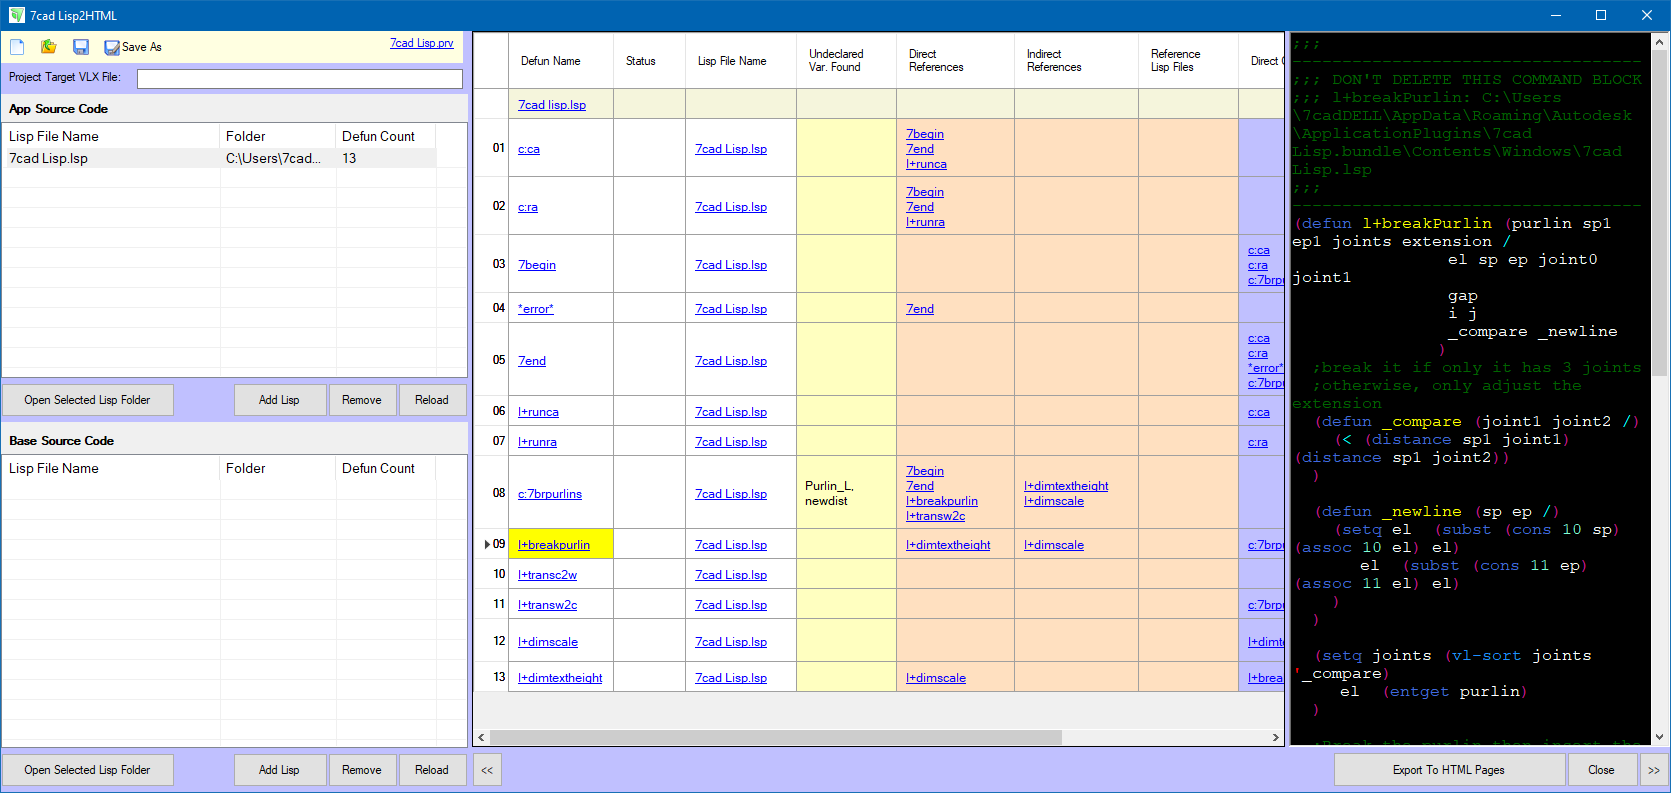Click the Indirect References column header

tap(1076, 61)
